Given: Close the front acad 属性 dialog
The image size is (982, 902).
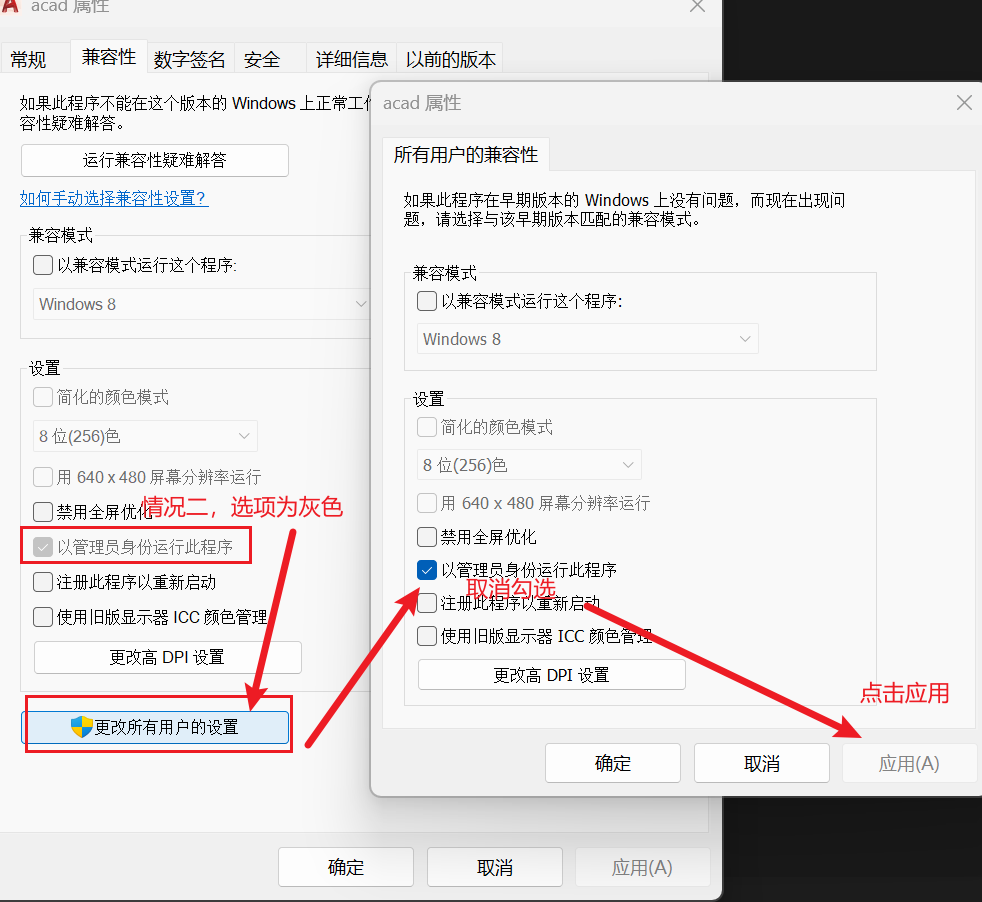Looking at the screenshot, I should (x=964, y=103).
